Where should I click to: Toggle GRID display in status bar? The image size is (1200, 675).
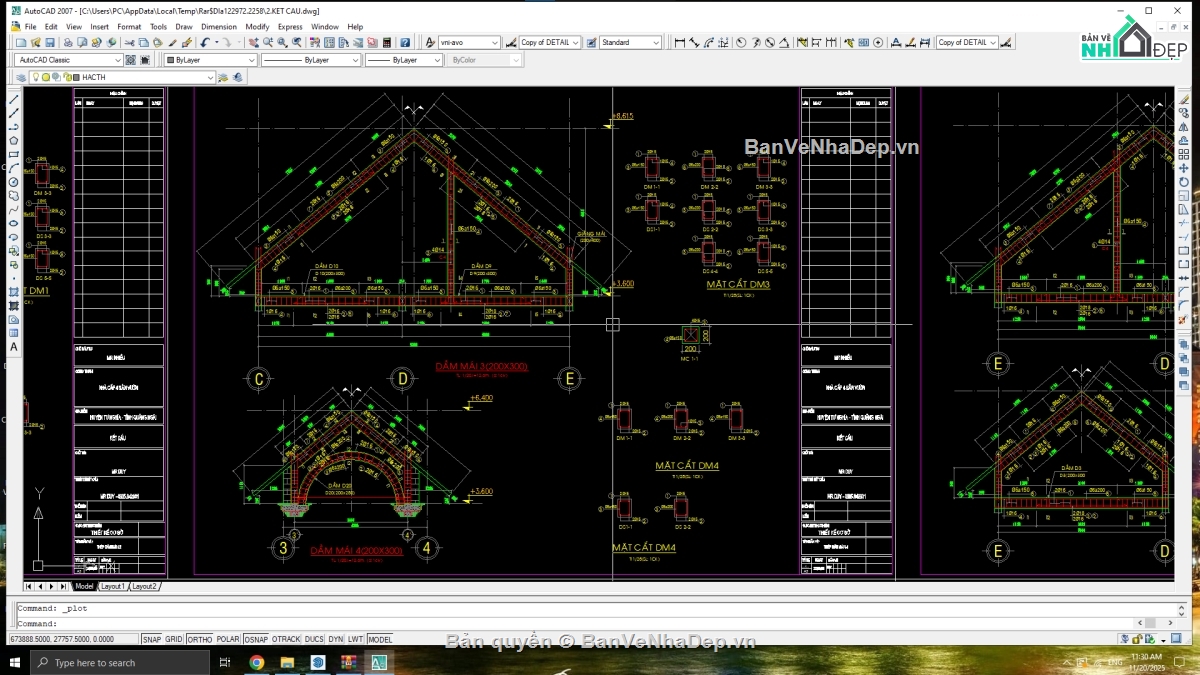click(174, 639)
